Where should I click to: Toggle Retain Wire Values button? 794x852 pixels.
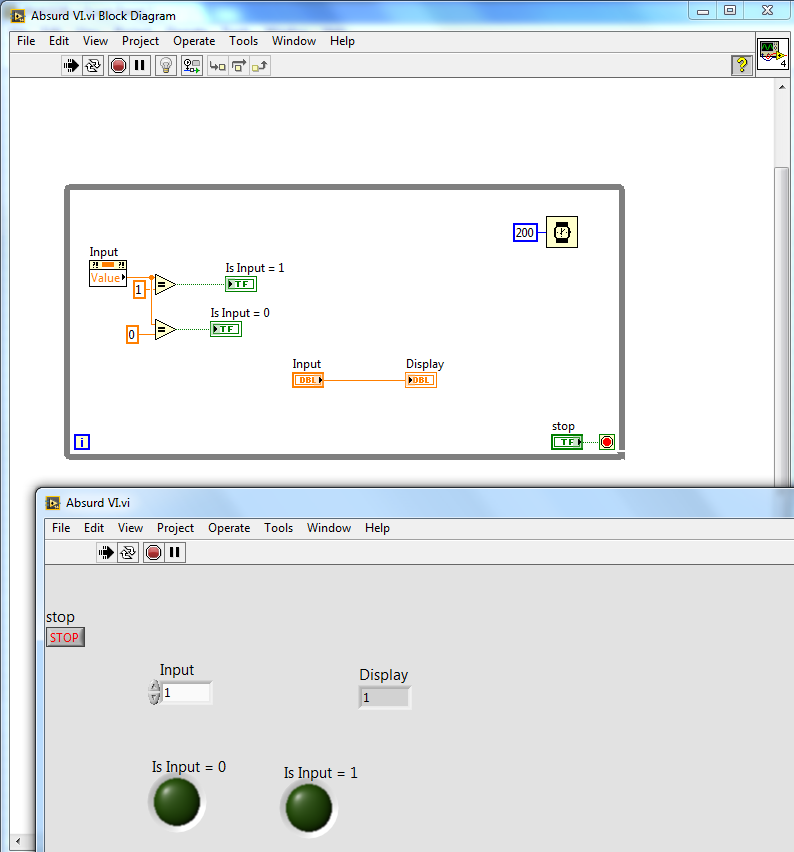pos(191,66)
